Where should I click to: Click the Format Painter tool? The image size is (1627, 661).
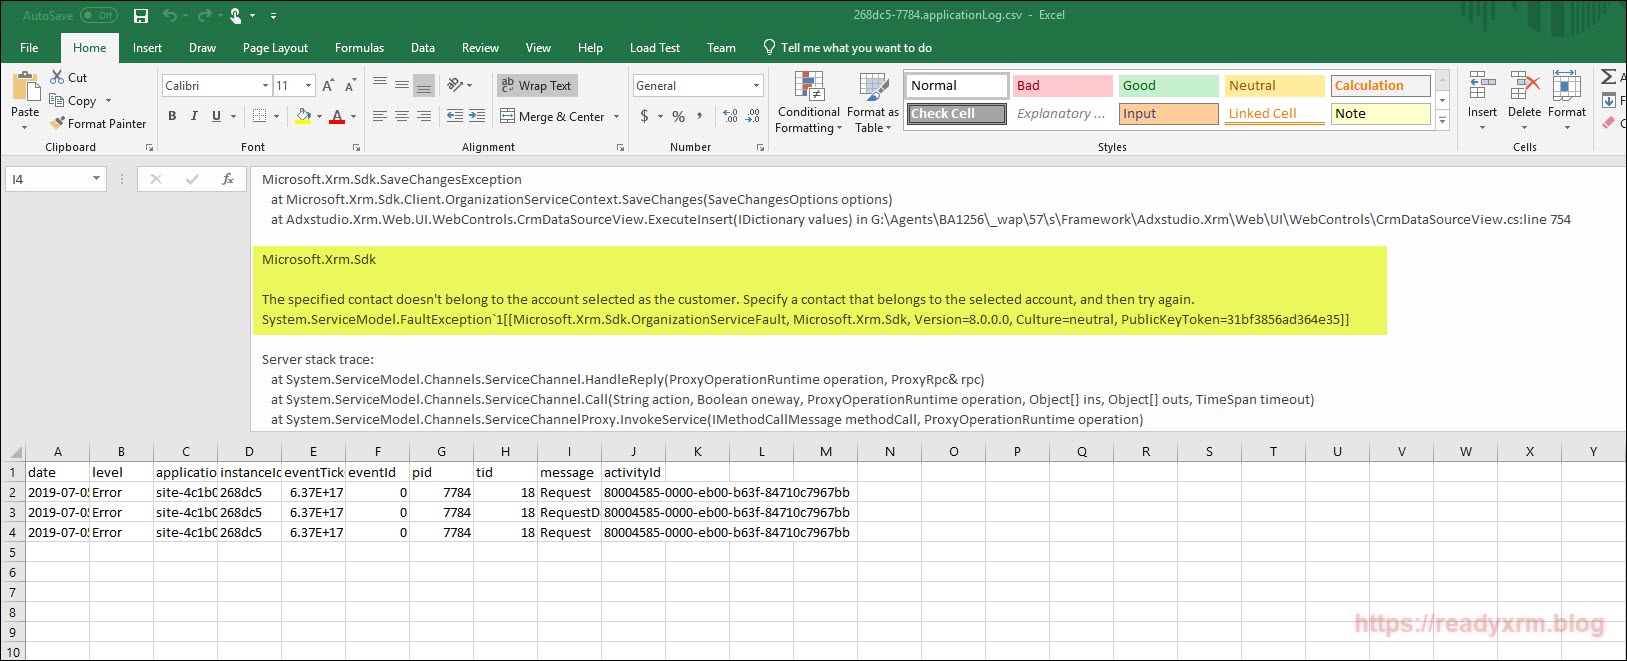point(98,123)
